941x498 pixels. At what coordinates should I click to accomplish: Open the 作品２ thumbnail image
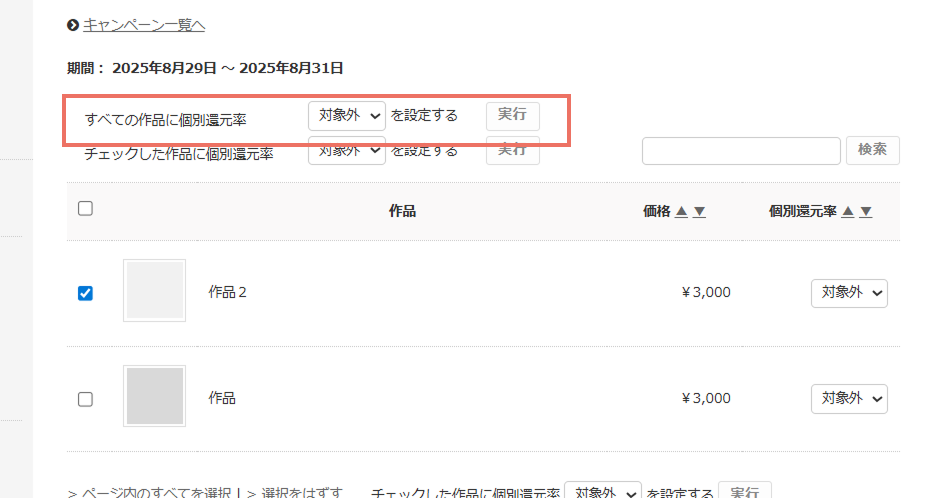pos(154,291)
